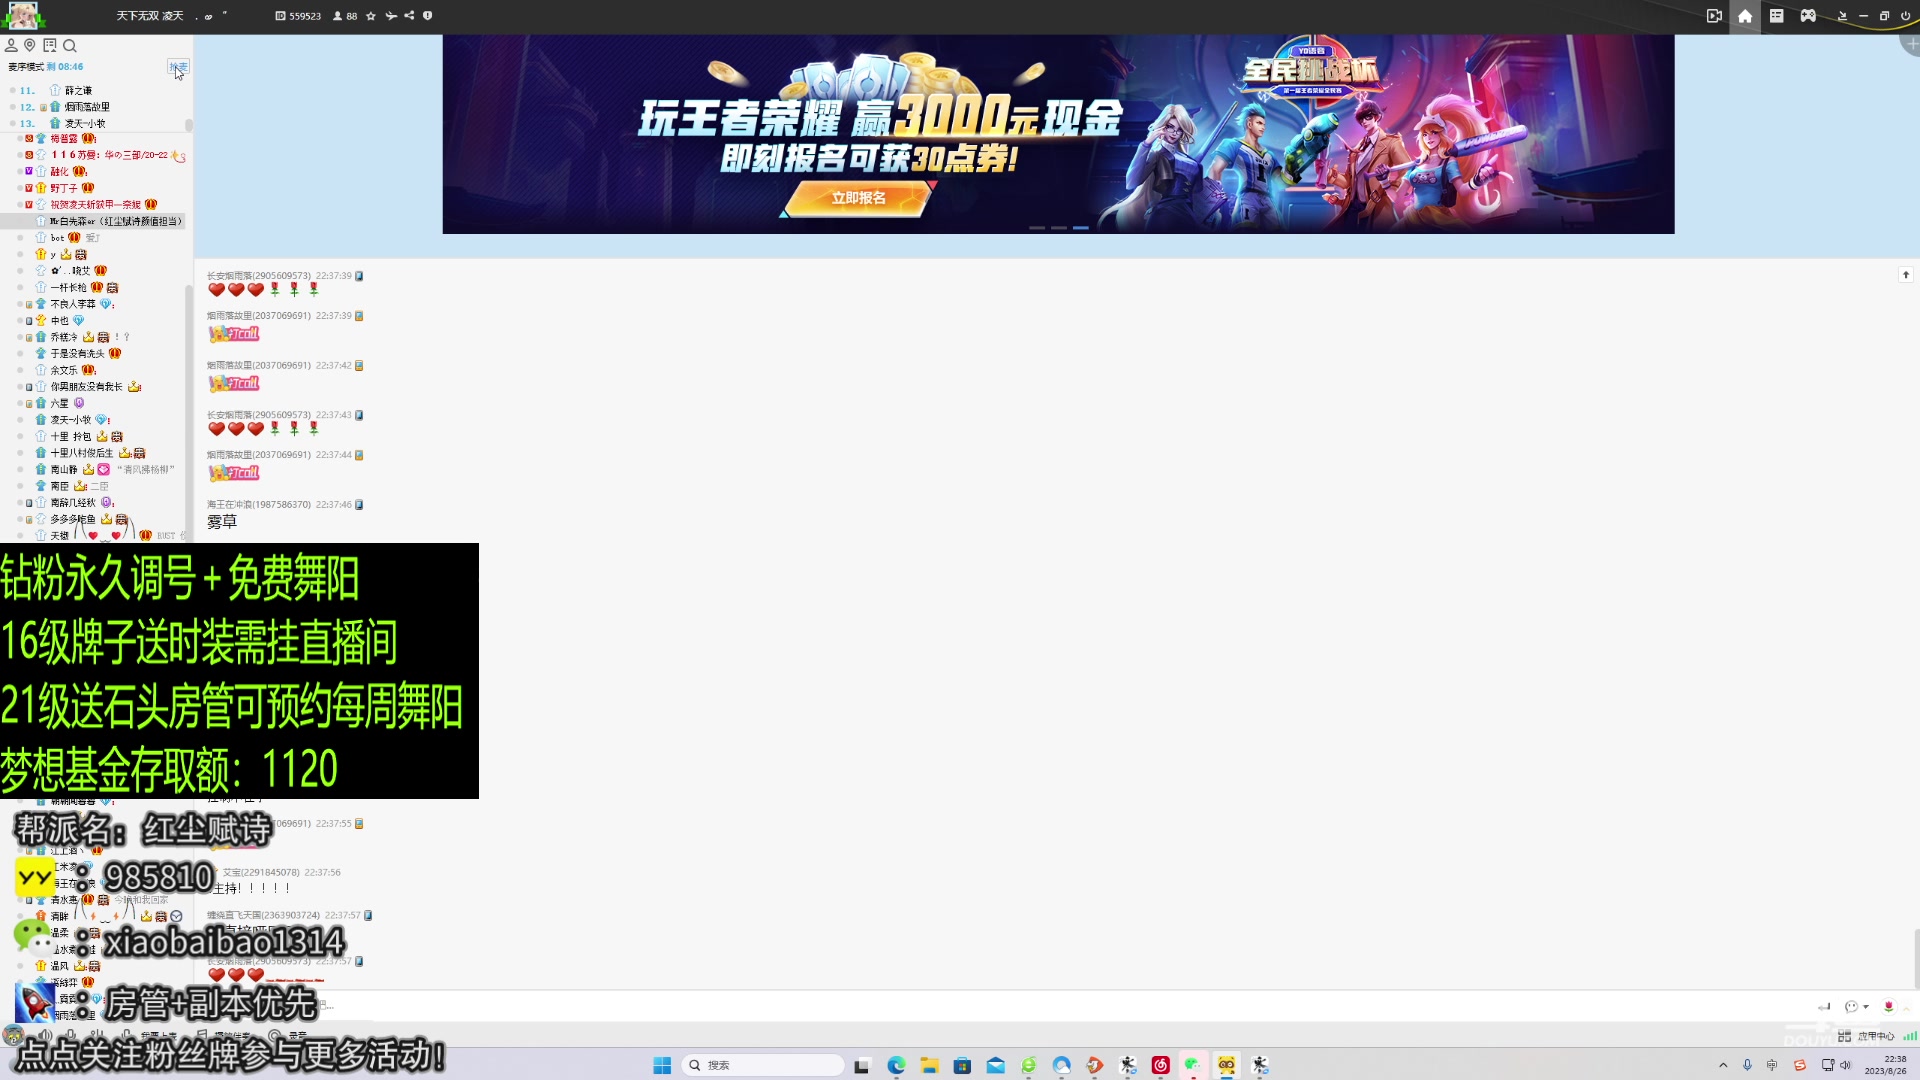Open Microsoft Edge from taskbar

[x=896, y=1065]
